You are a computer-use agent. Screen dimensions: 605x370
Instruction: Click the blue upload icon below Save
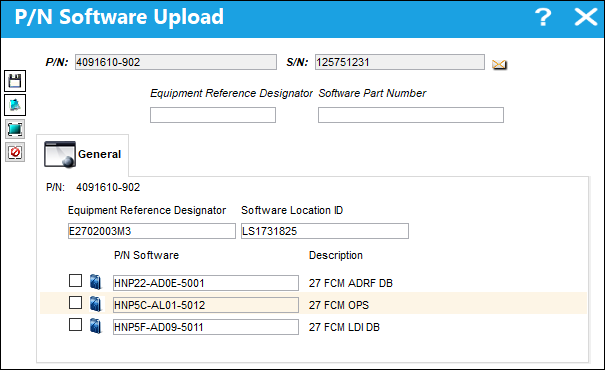click(x=15, y=105)
